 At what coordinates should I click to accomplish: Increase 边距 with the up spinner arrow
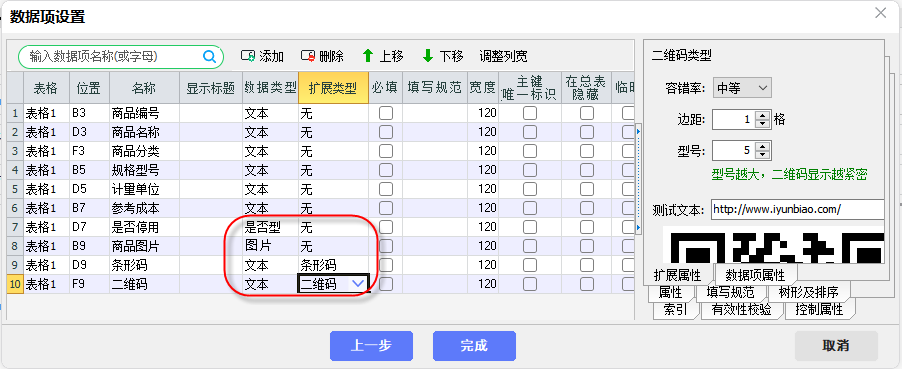click(x=763, y=116)
